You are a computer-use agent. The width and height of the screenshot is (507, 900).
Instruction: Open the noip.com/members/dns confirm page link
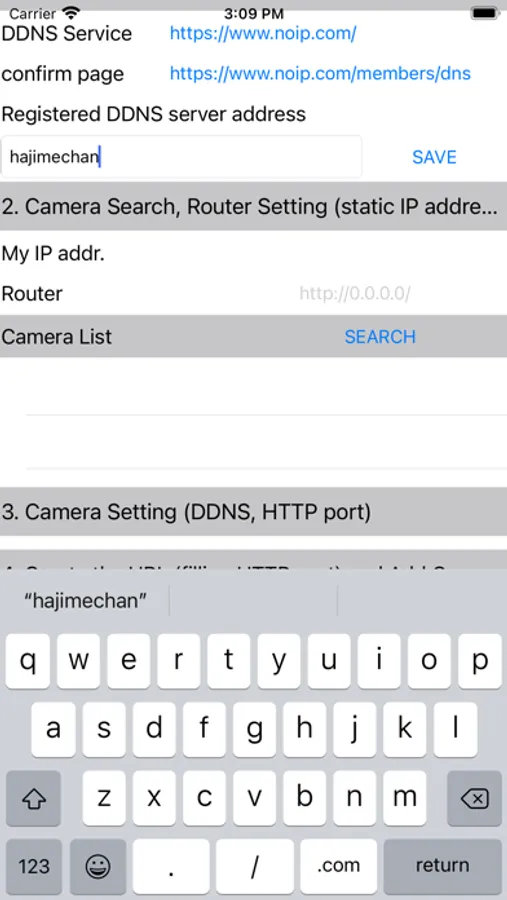click(x=320, y=73)
